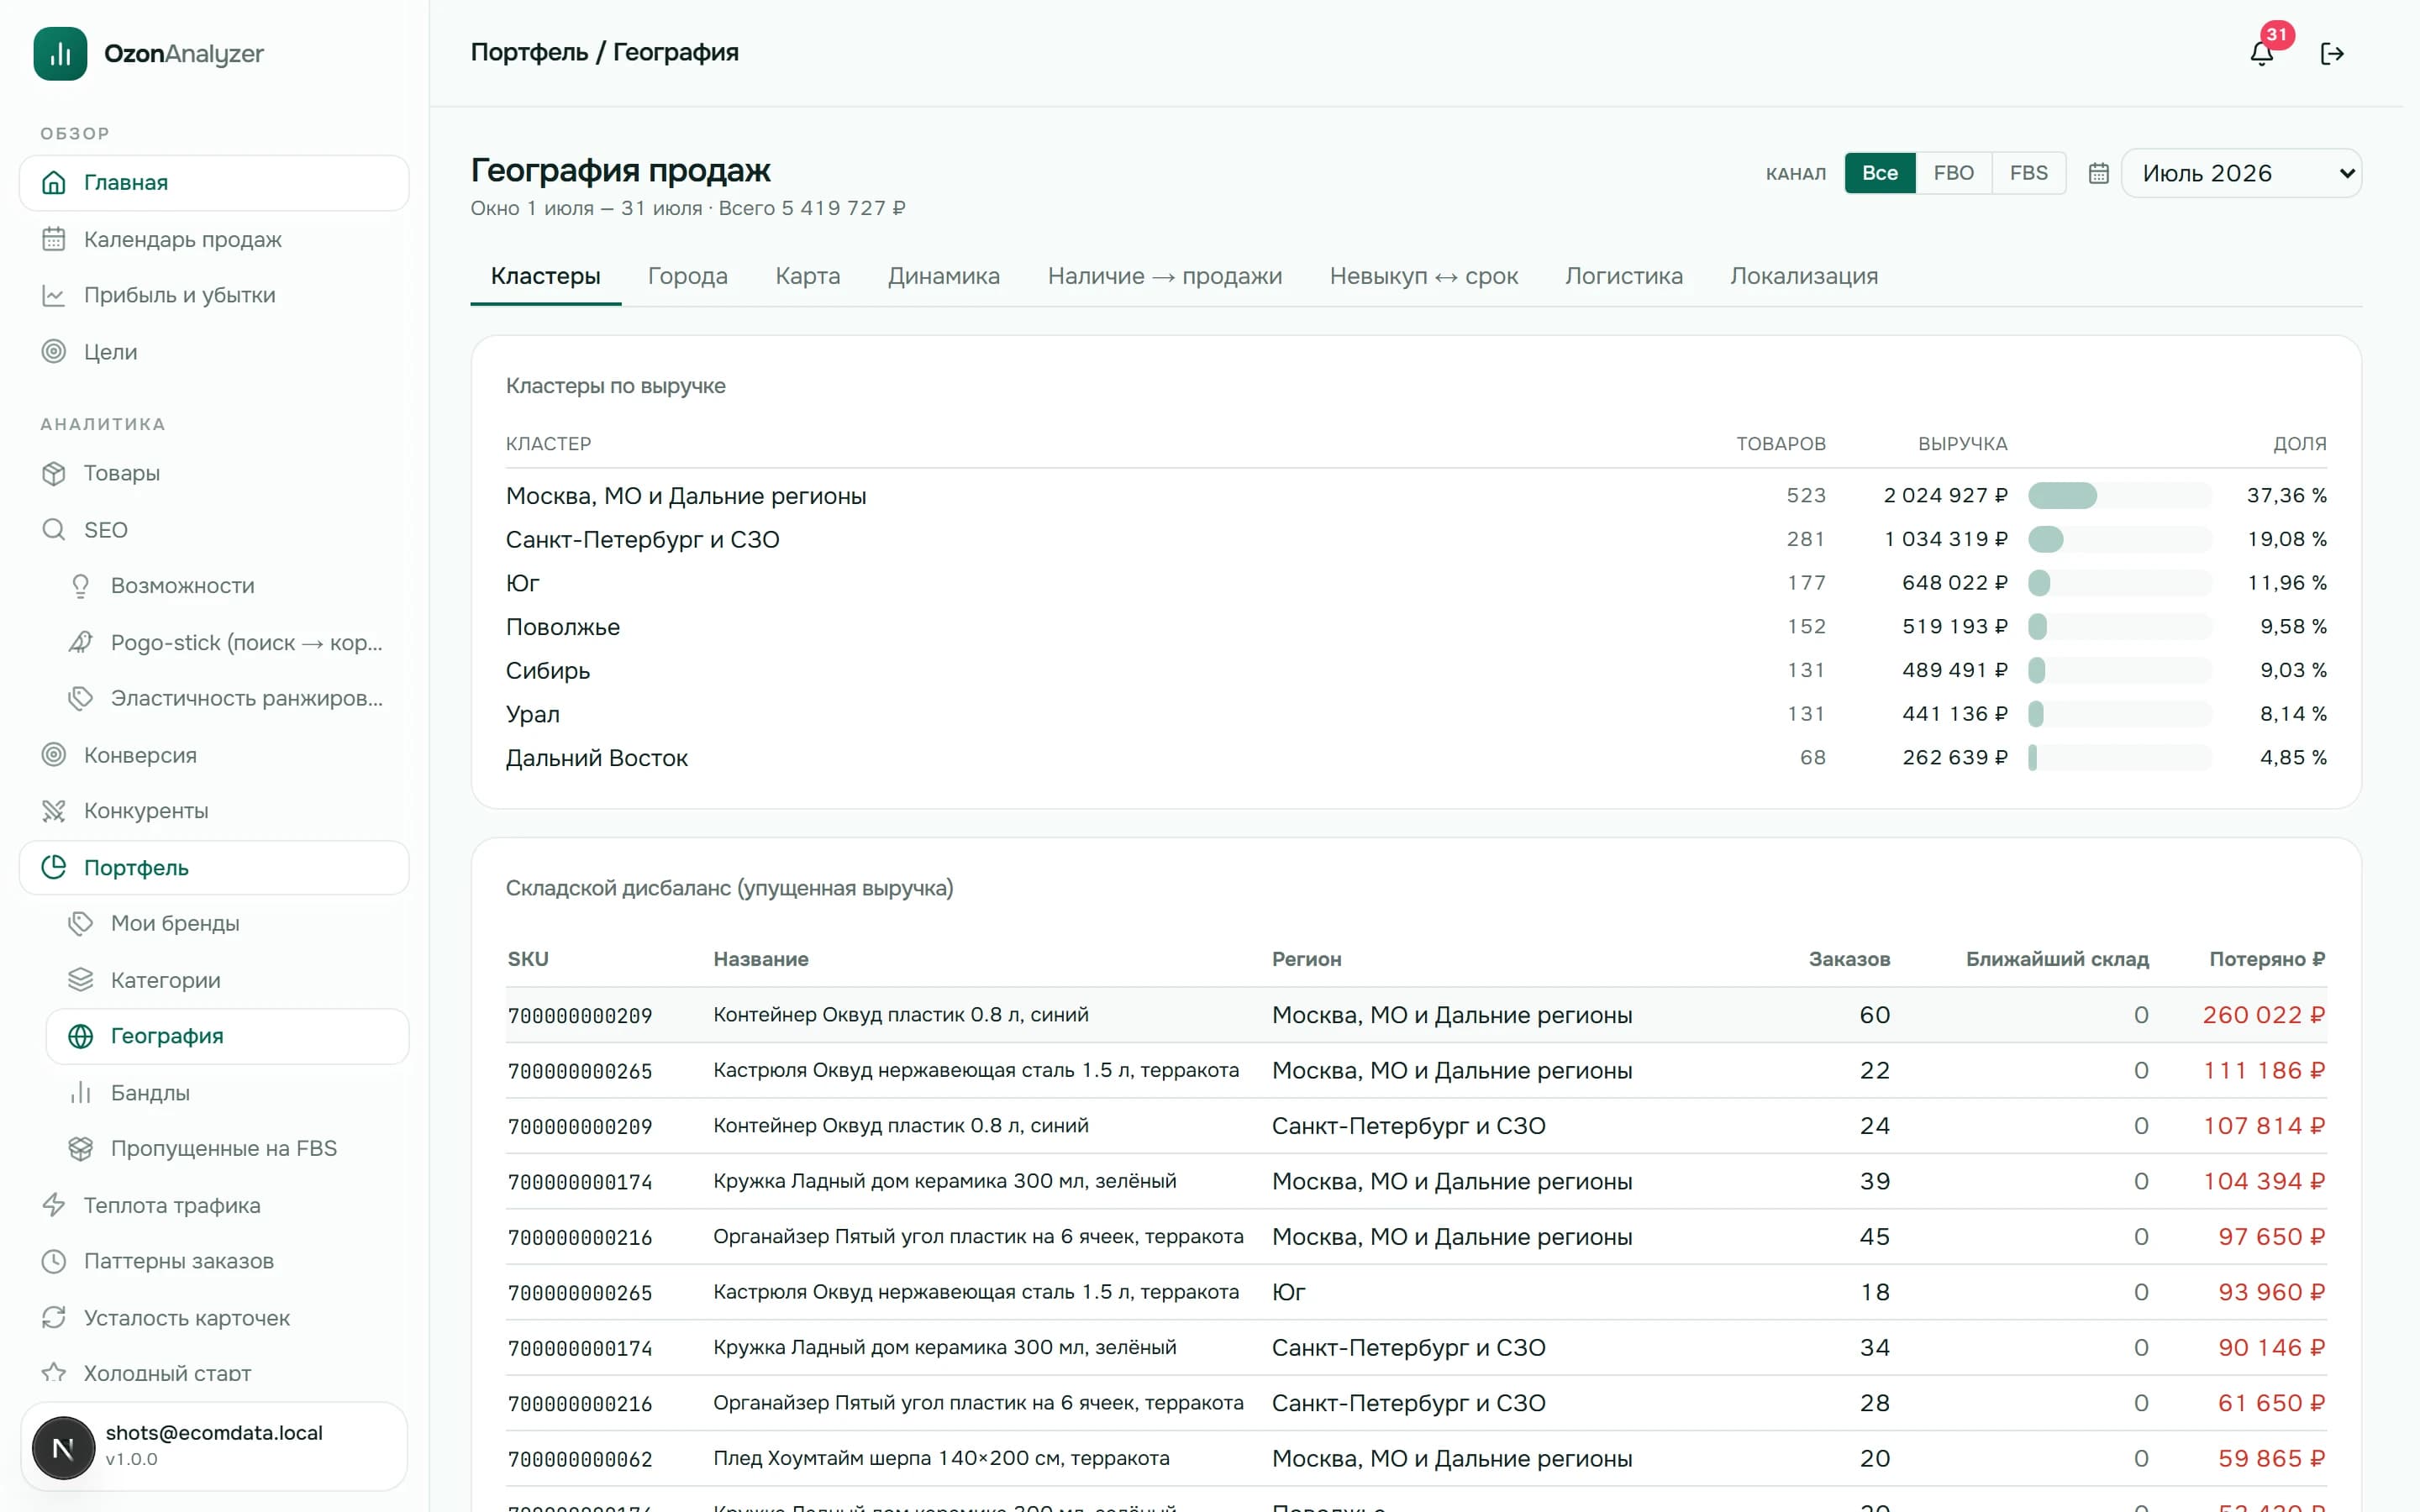Screen dimensions: 2420x1512
Task: Click the Конкуренты crossed swords icon
Action: click(x=54, y=810)
